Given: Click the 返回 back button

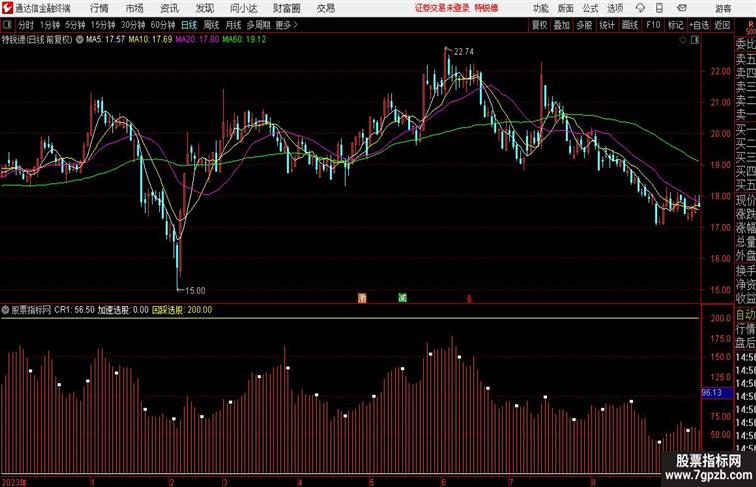Looking at the screenshot, I should pyautogui.click(x=722, y=25).
